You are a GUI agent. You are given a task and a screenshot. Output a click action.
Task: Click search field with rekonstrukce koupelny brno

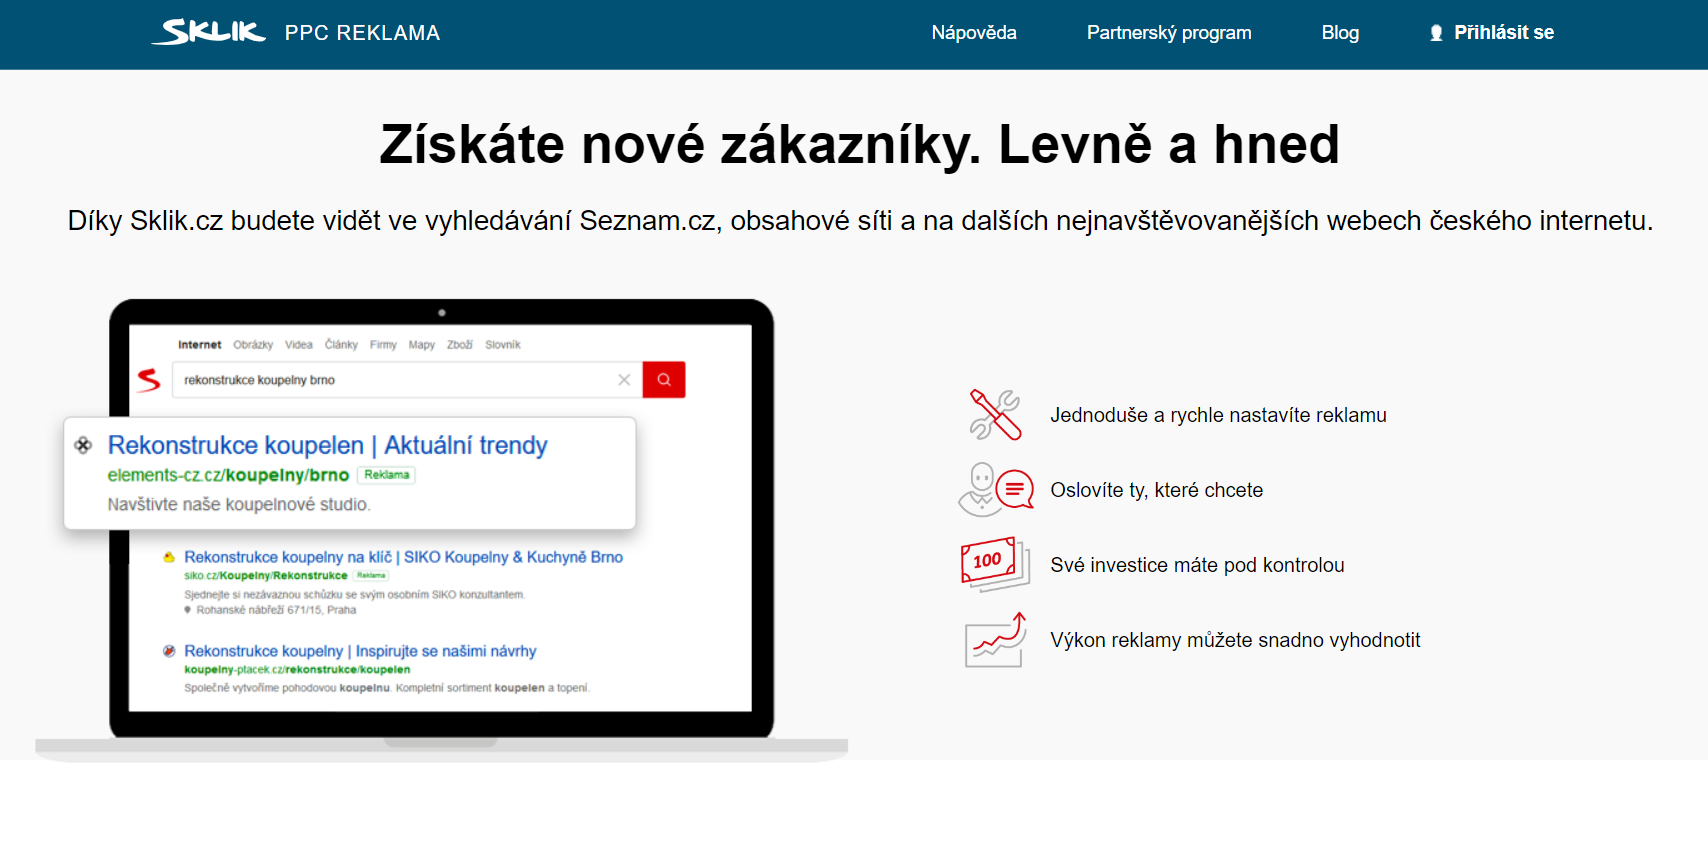(x=407, y=380)
